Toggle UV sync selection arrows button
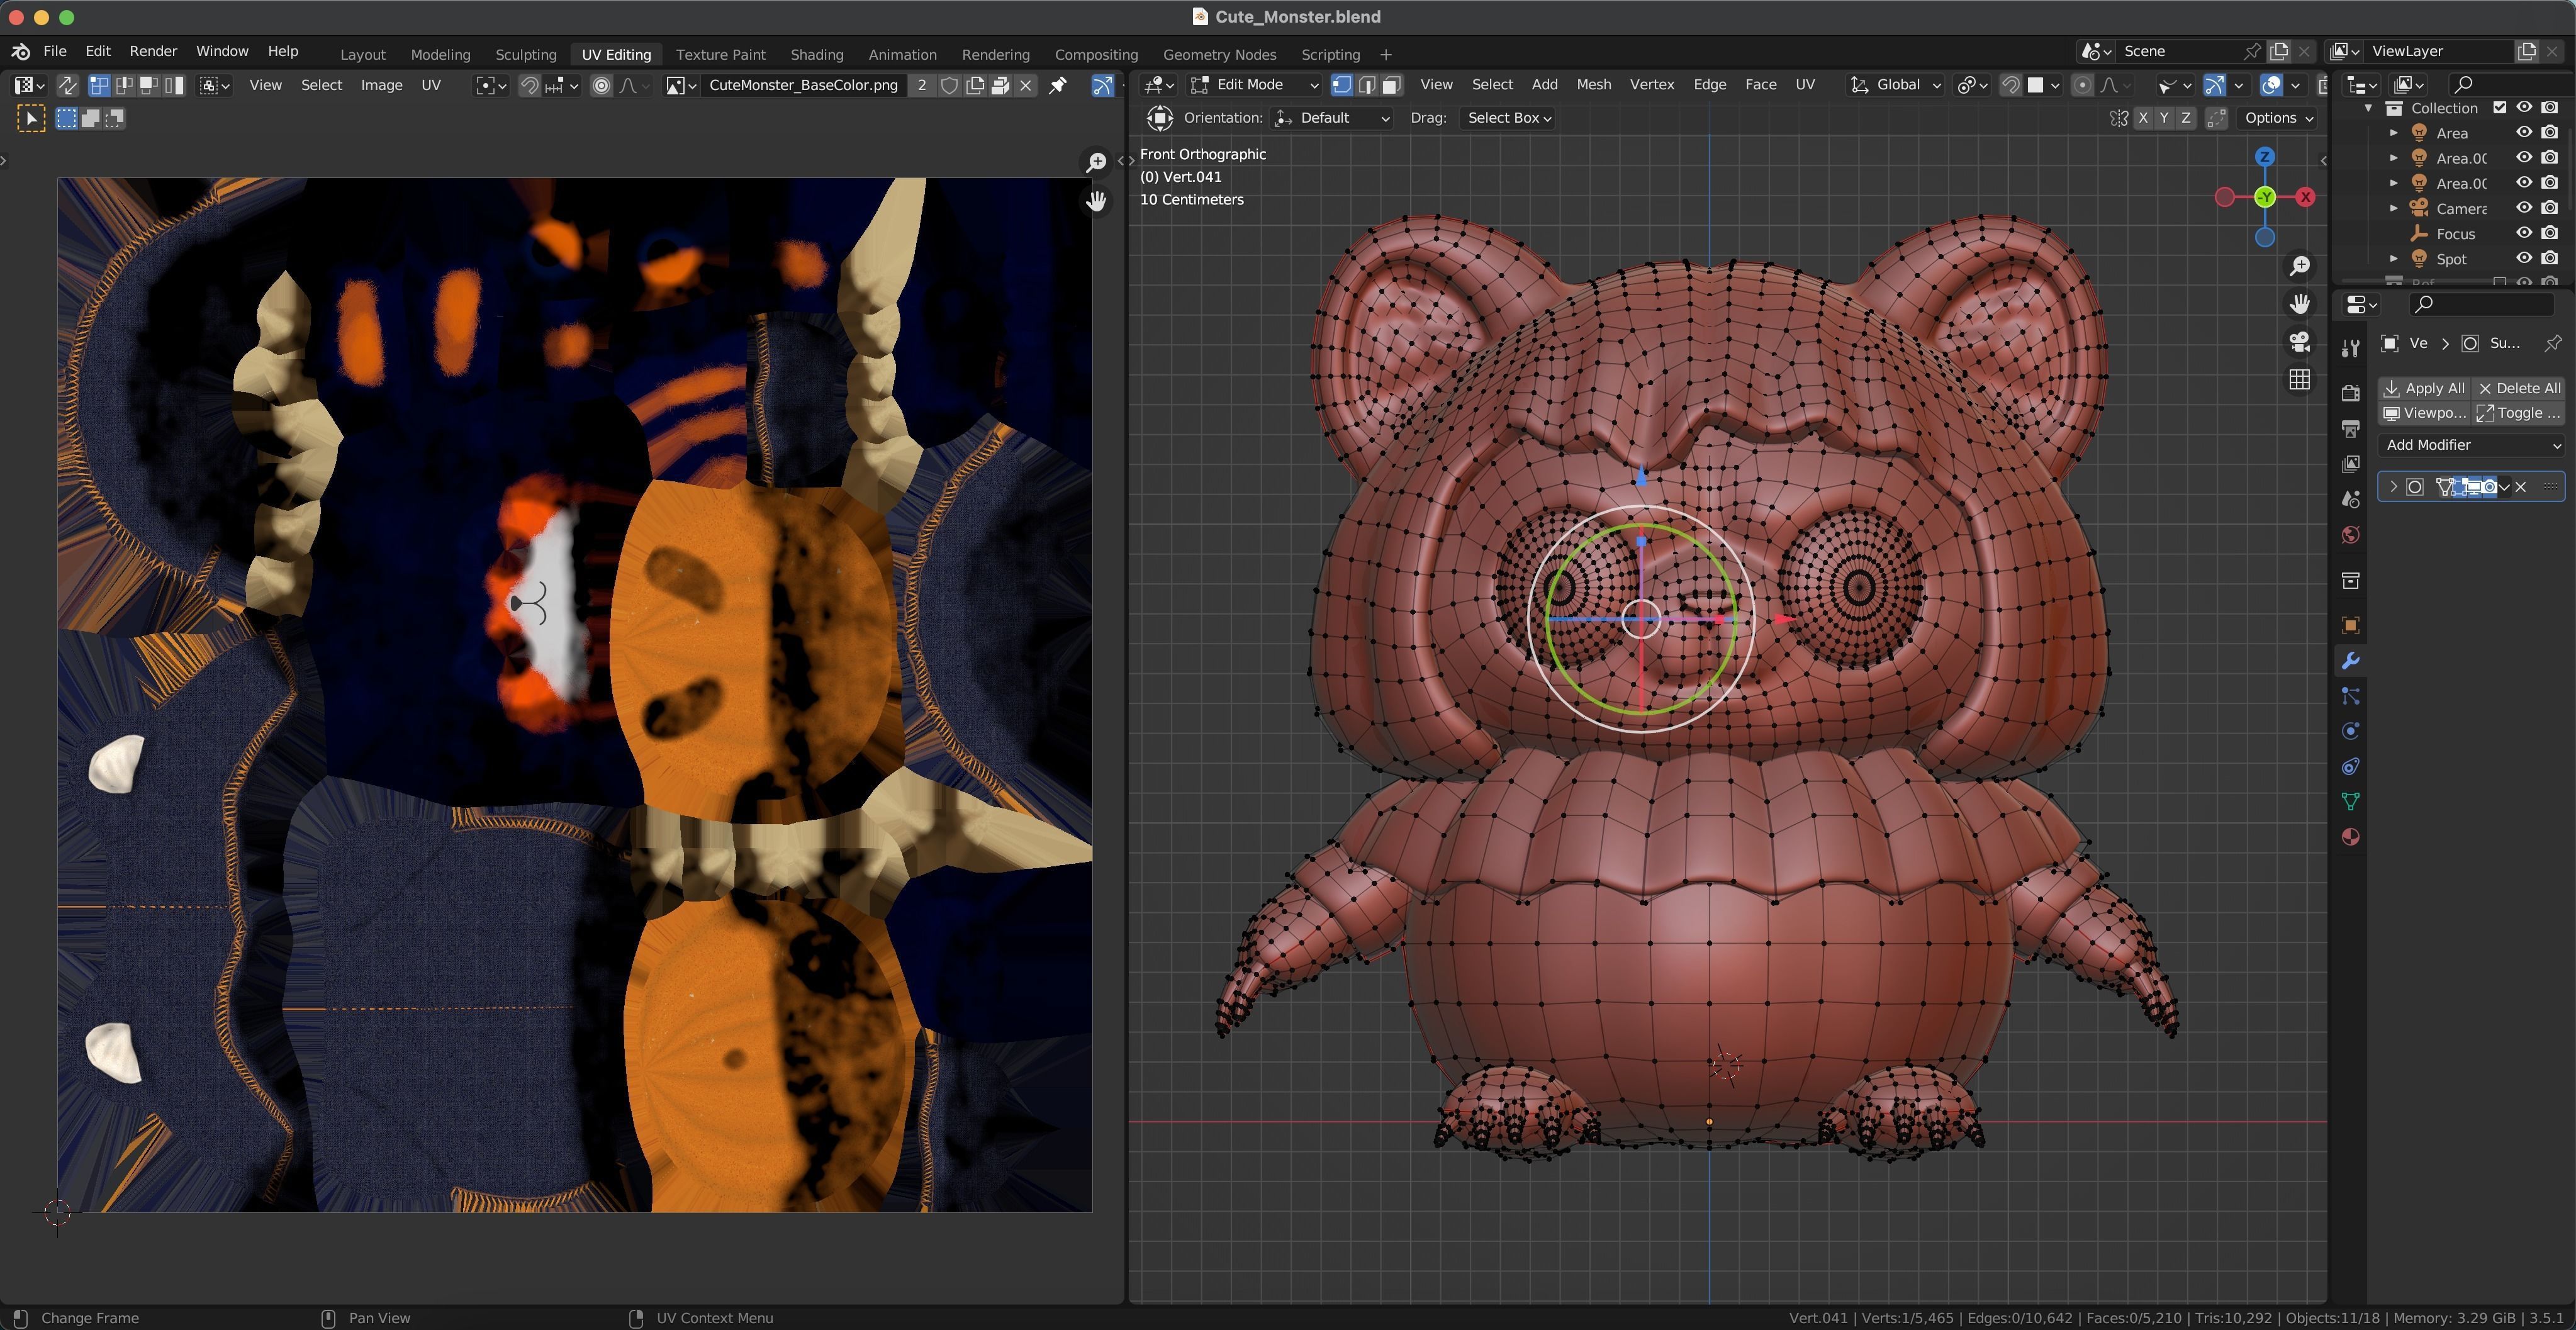The width and height of the screenshot is (2576, 1330). (x=67, y=85)
